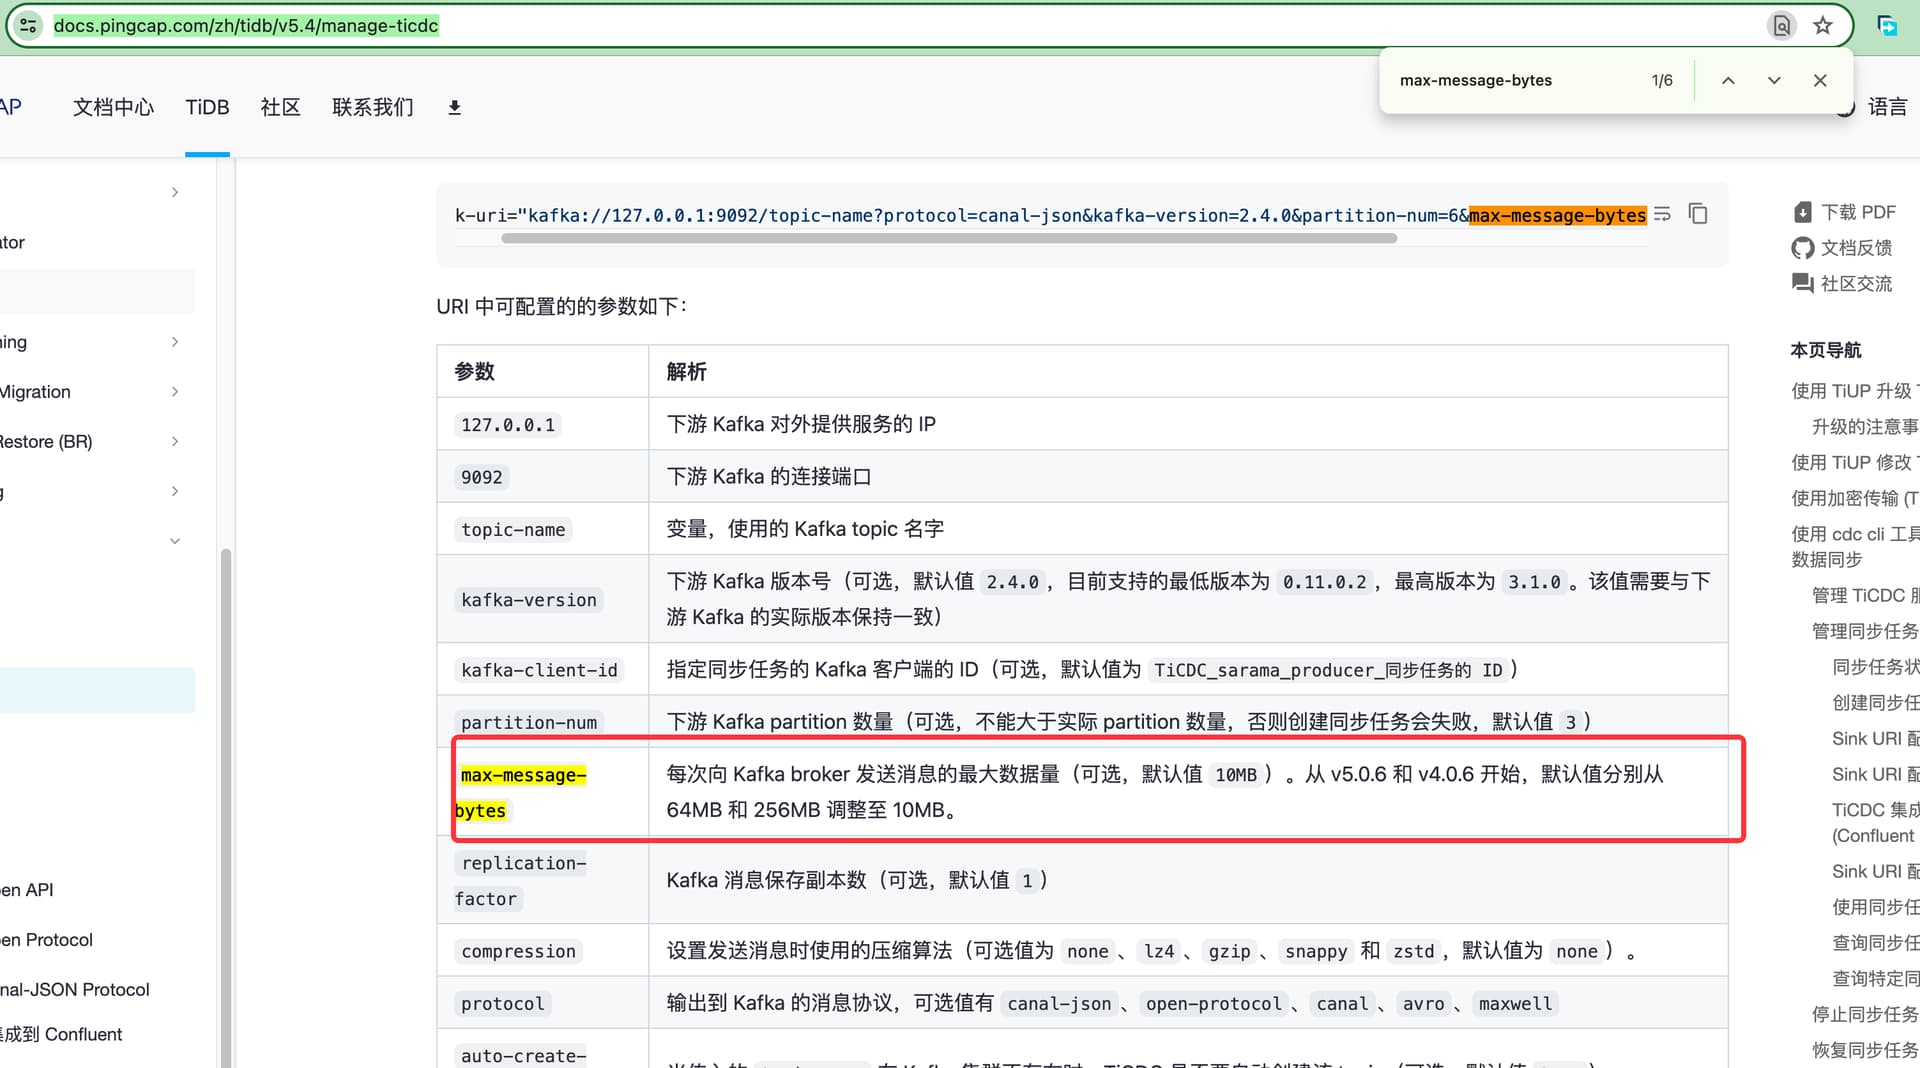
Task: Open the sidebar item ending in 'en Protocol'
Action: (x=46, y=940)
